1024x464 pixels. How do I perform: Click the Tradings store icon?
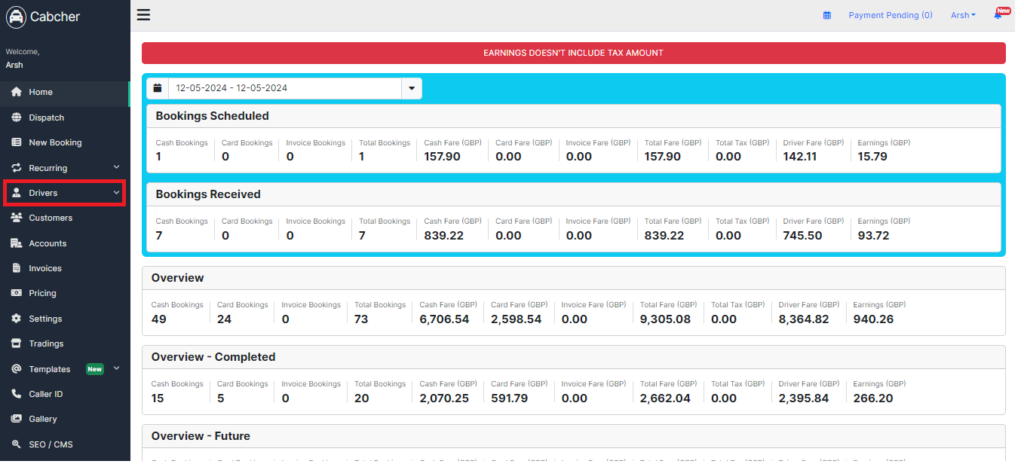(17, 343)
